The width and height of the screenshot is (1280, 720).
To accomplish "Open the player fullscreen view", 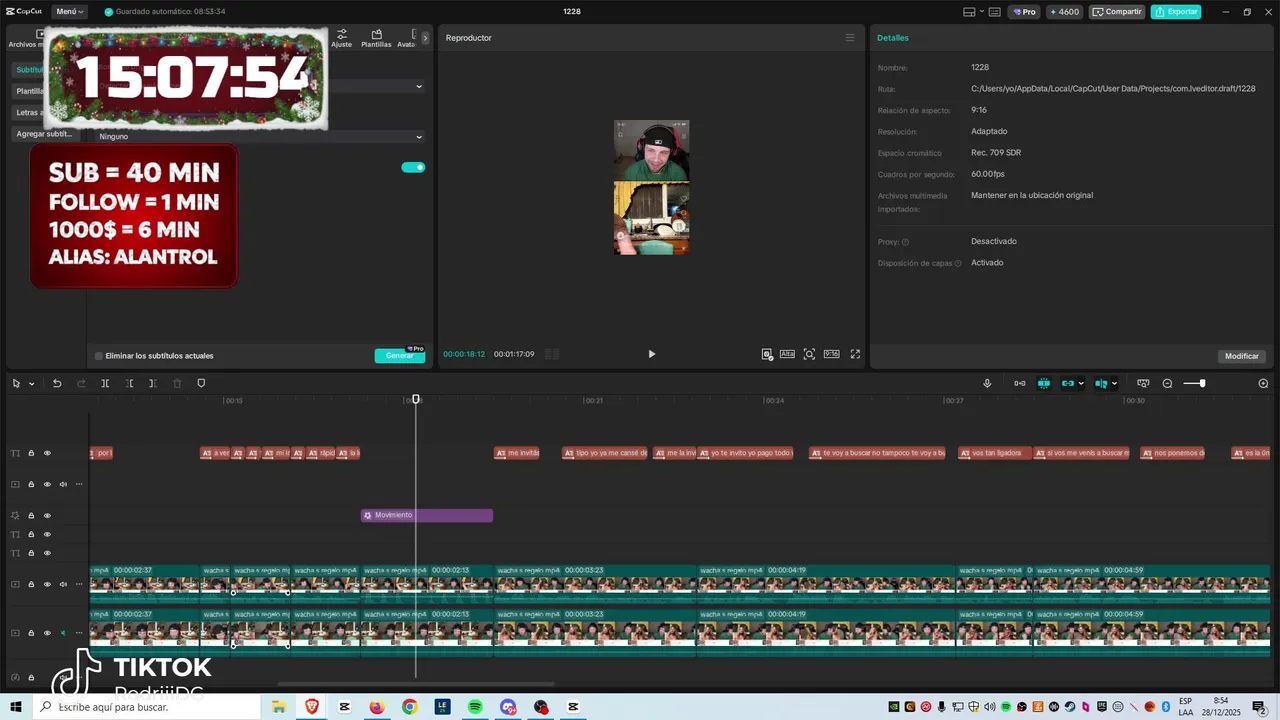I will coord(855,354).
